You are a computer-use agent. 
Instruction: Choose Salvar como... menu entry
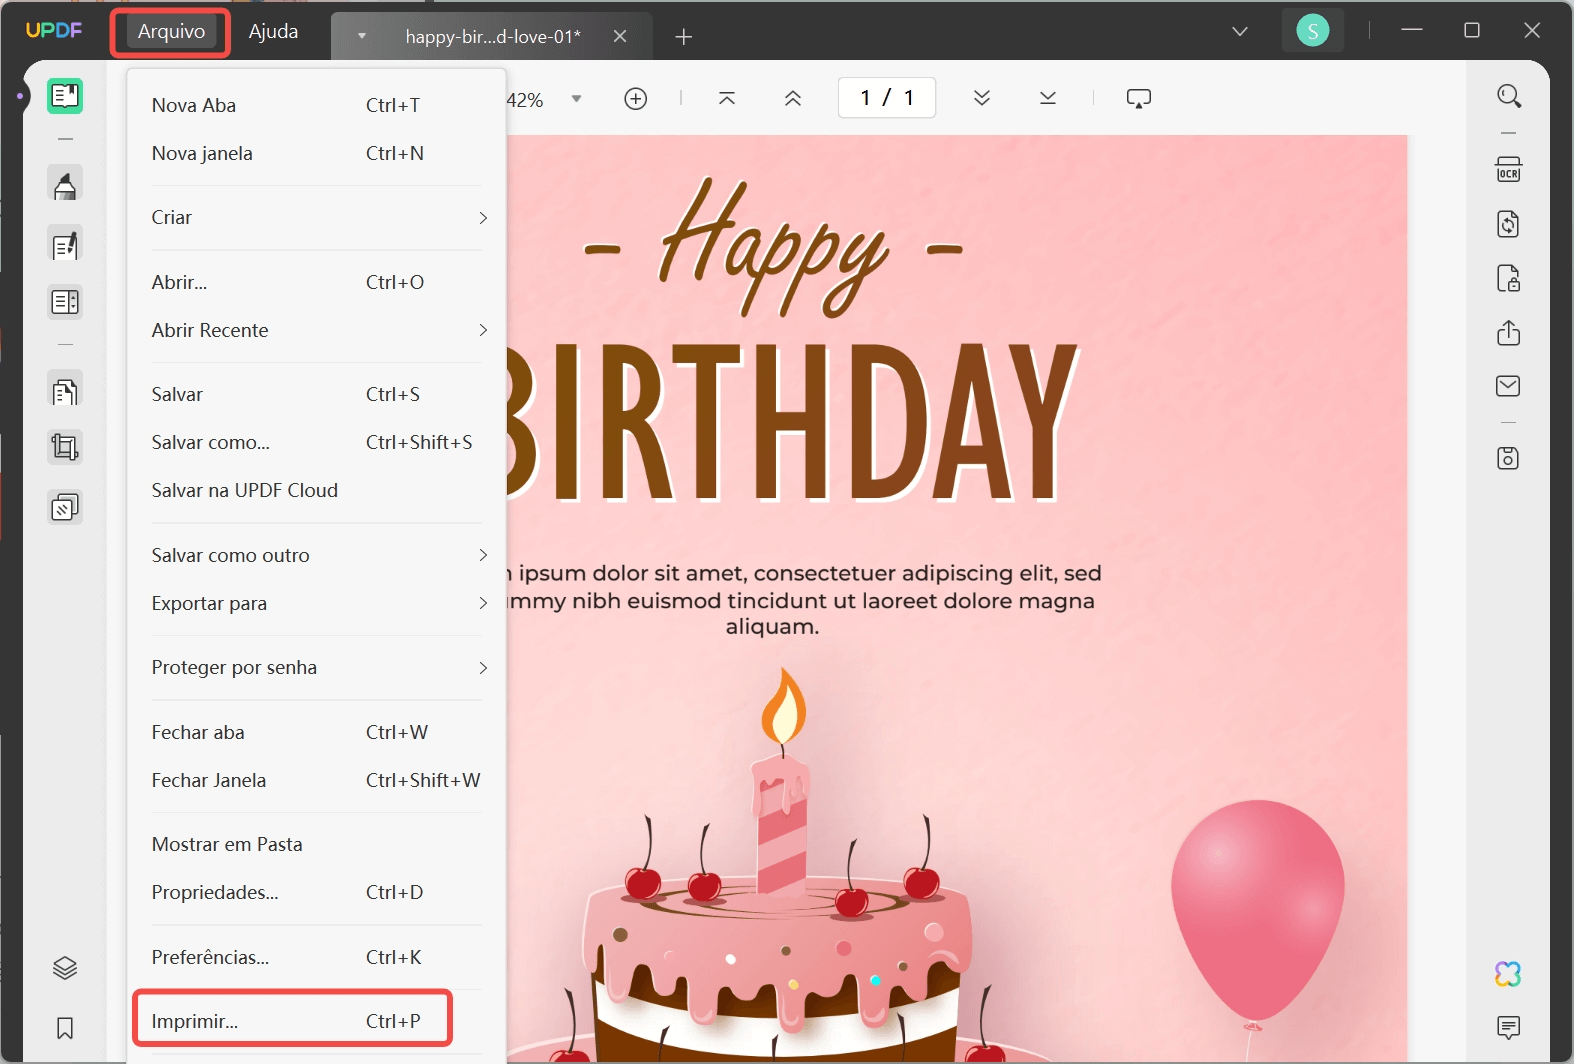317,442
